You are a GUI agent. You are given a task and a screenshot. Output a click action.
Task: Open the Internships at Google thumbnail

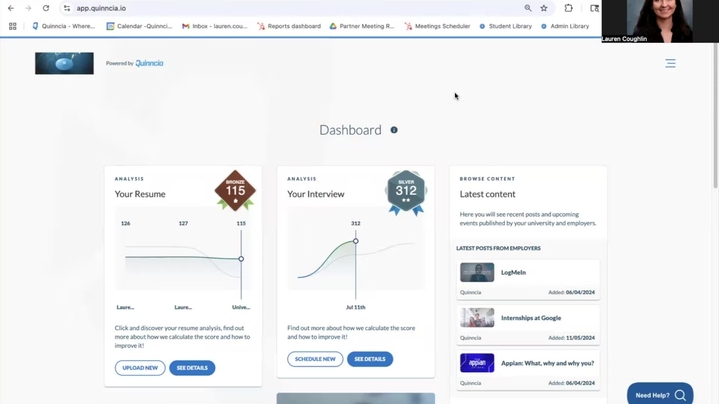point(477,318)
